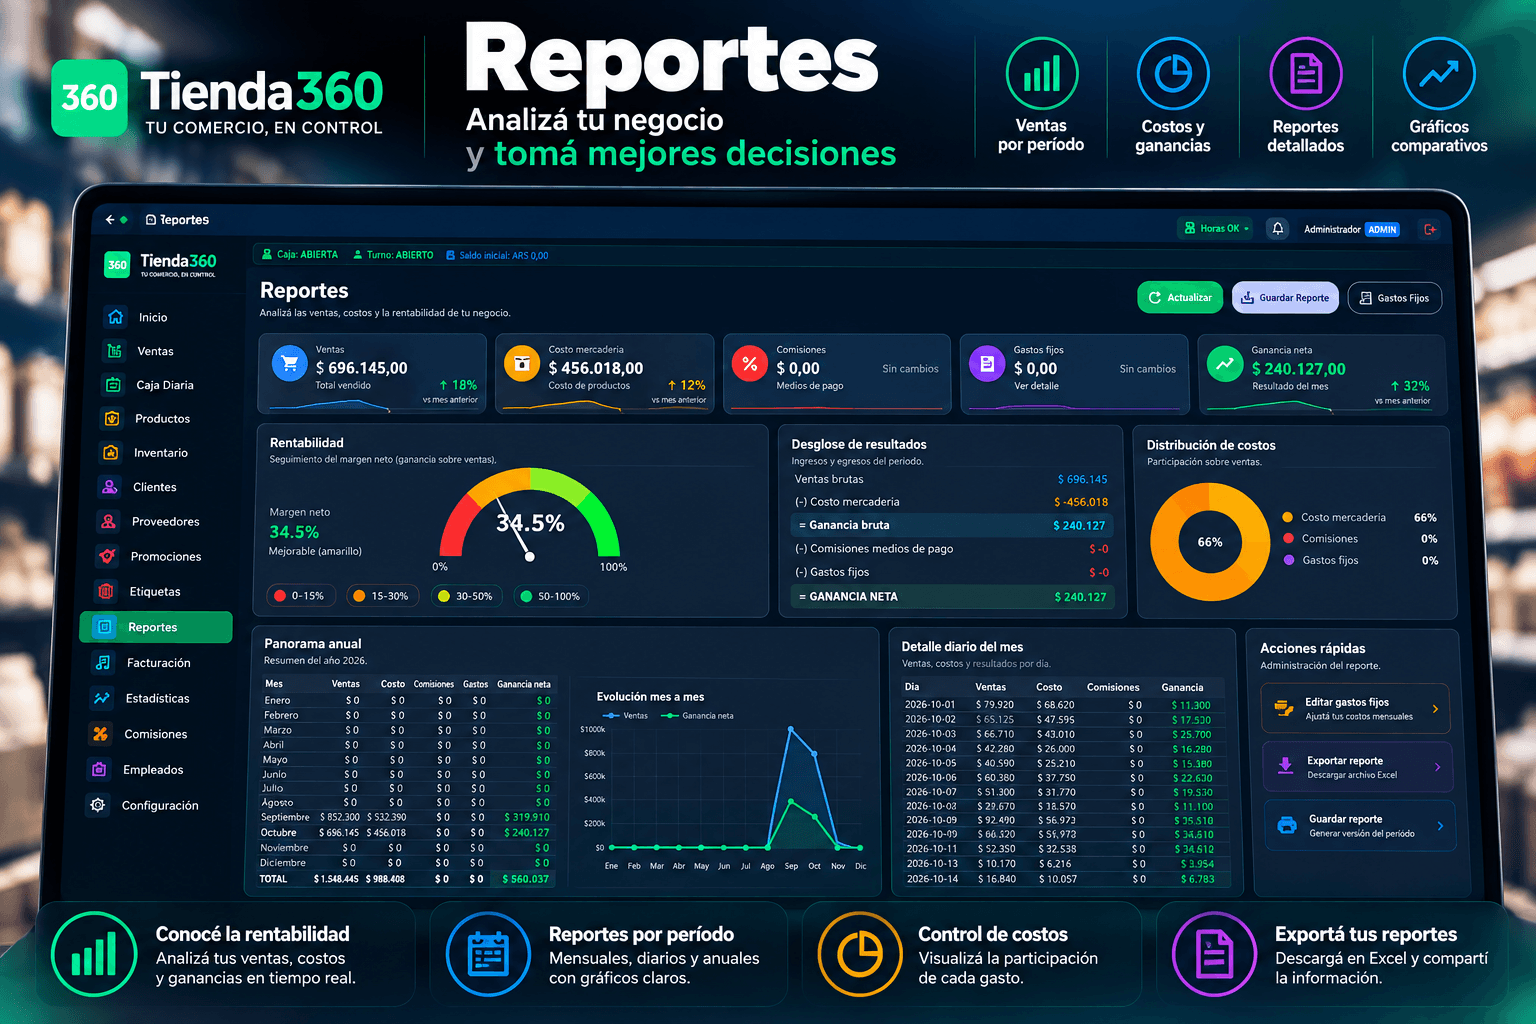1536x1024 pixels.
Task: Select the Reportes menu item in sidebar
Action: coord(156,627)
